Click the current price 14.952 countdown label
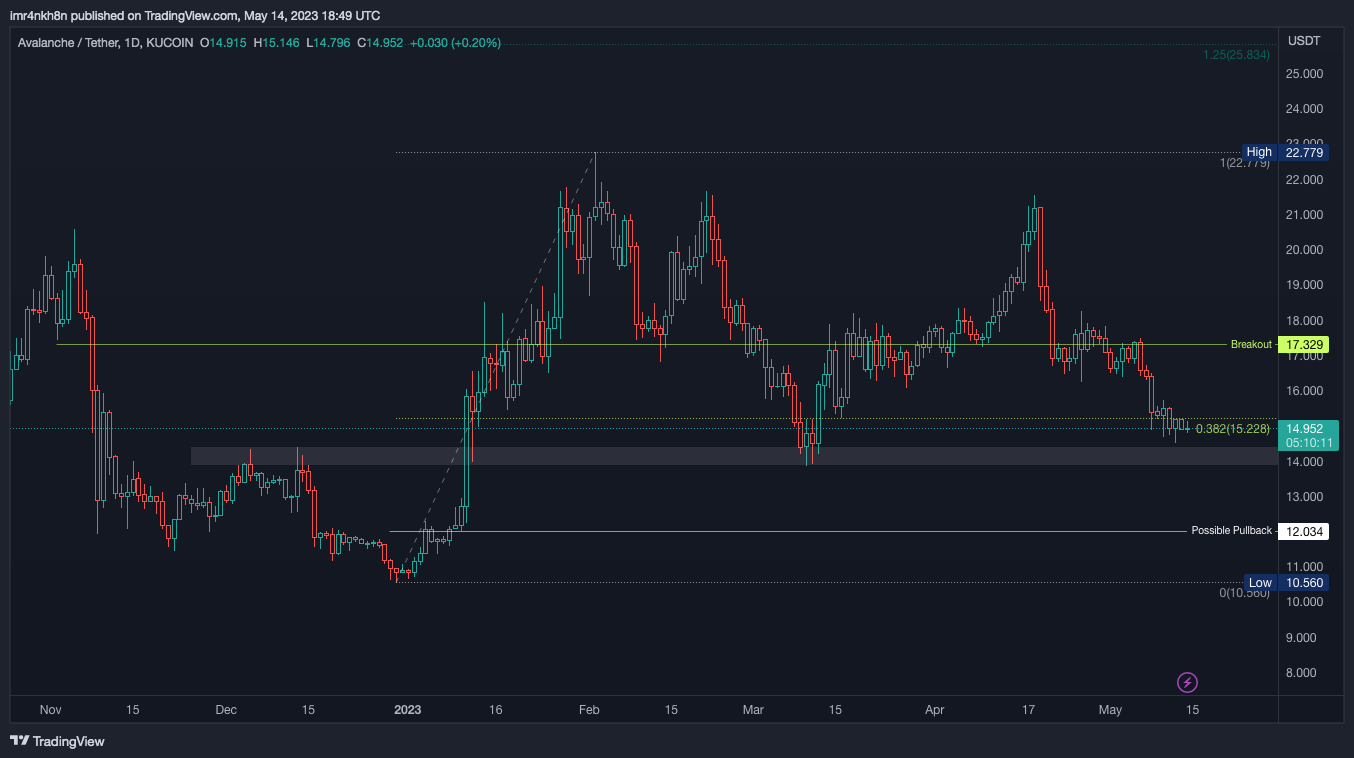Viewport: 1354px width, 758px height. click(1306, 435)
